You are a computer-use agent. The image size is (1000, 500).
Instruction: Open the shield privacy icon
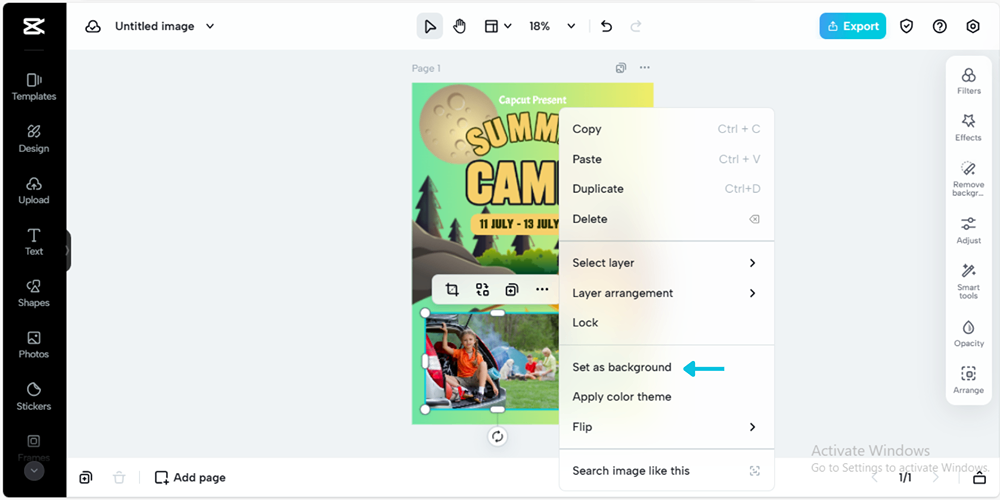click(906, 26)
